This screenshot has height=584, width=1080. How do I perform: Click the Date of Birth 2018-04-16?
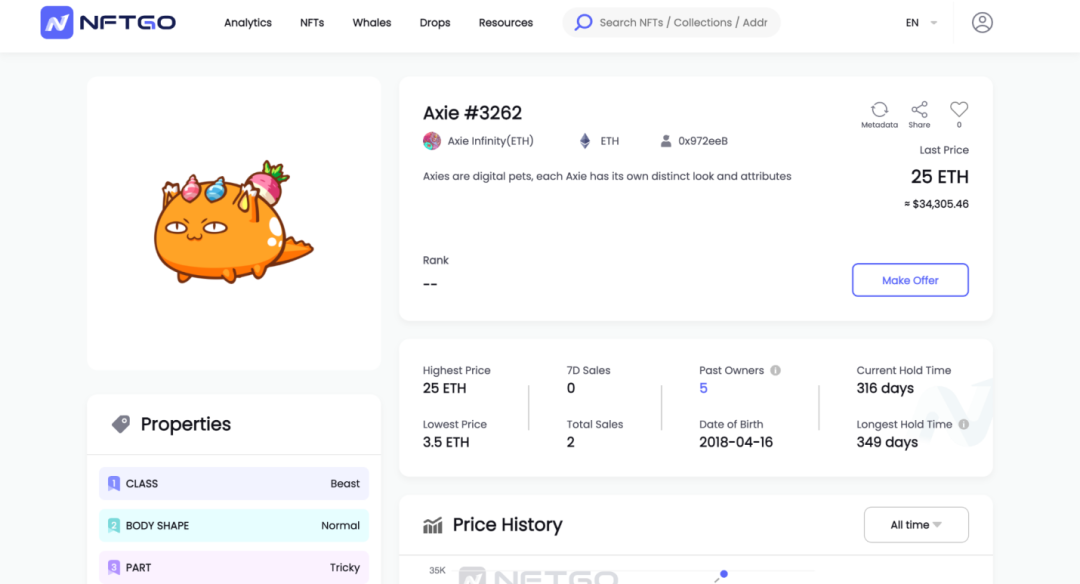736,442
